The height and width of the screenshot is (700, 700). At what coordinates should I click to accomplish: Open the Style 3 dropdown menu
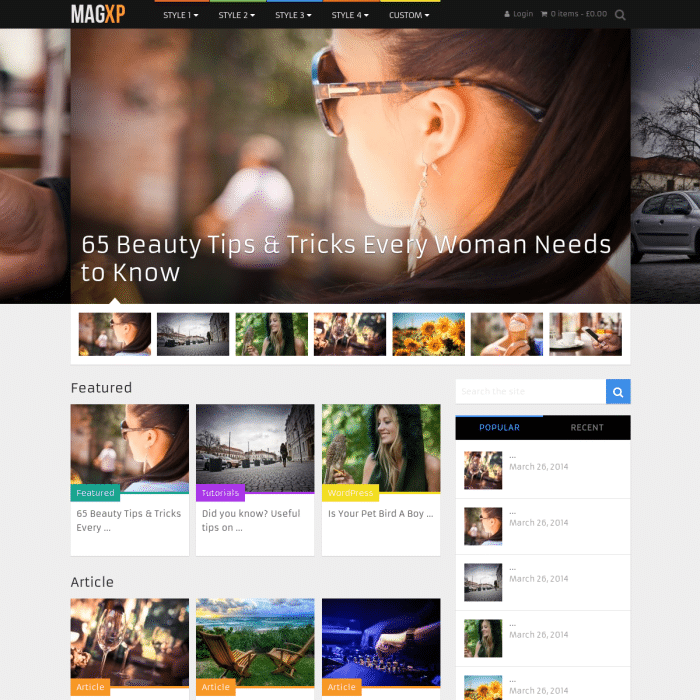coord(293,15)
